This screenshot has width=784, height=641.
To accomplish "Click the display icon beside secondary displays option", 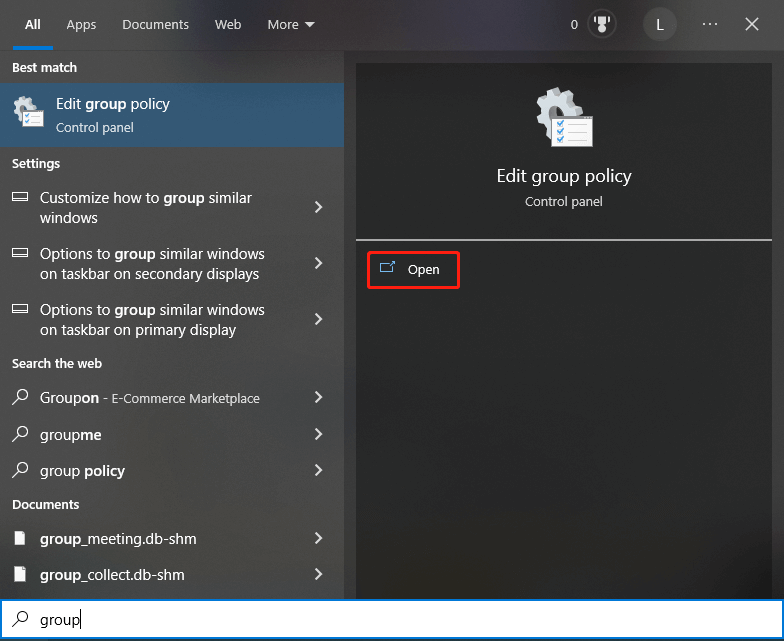I will point(20,253).
